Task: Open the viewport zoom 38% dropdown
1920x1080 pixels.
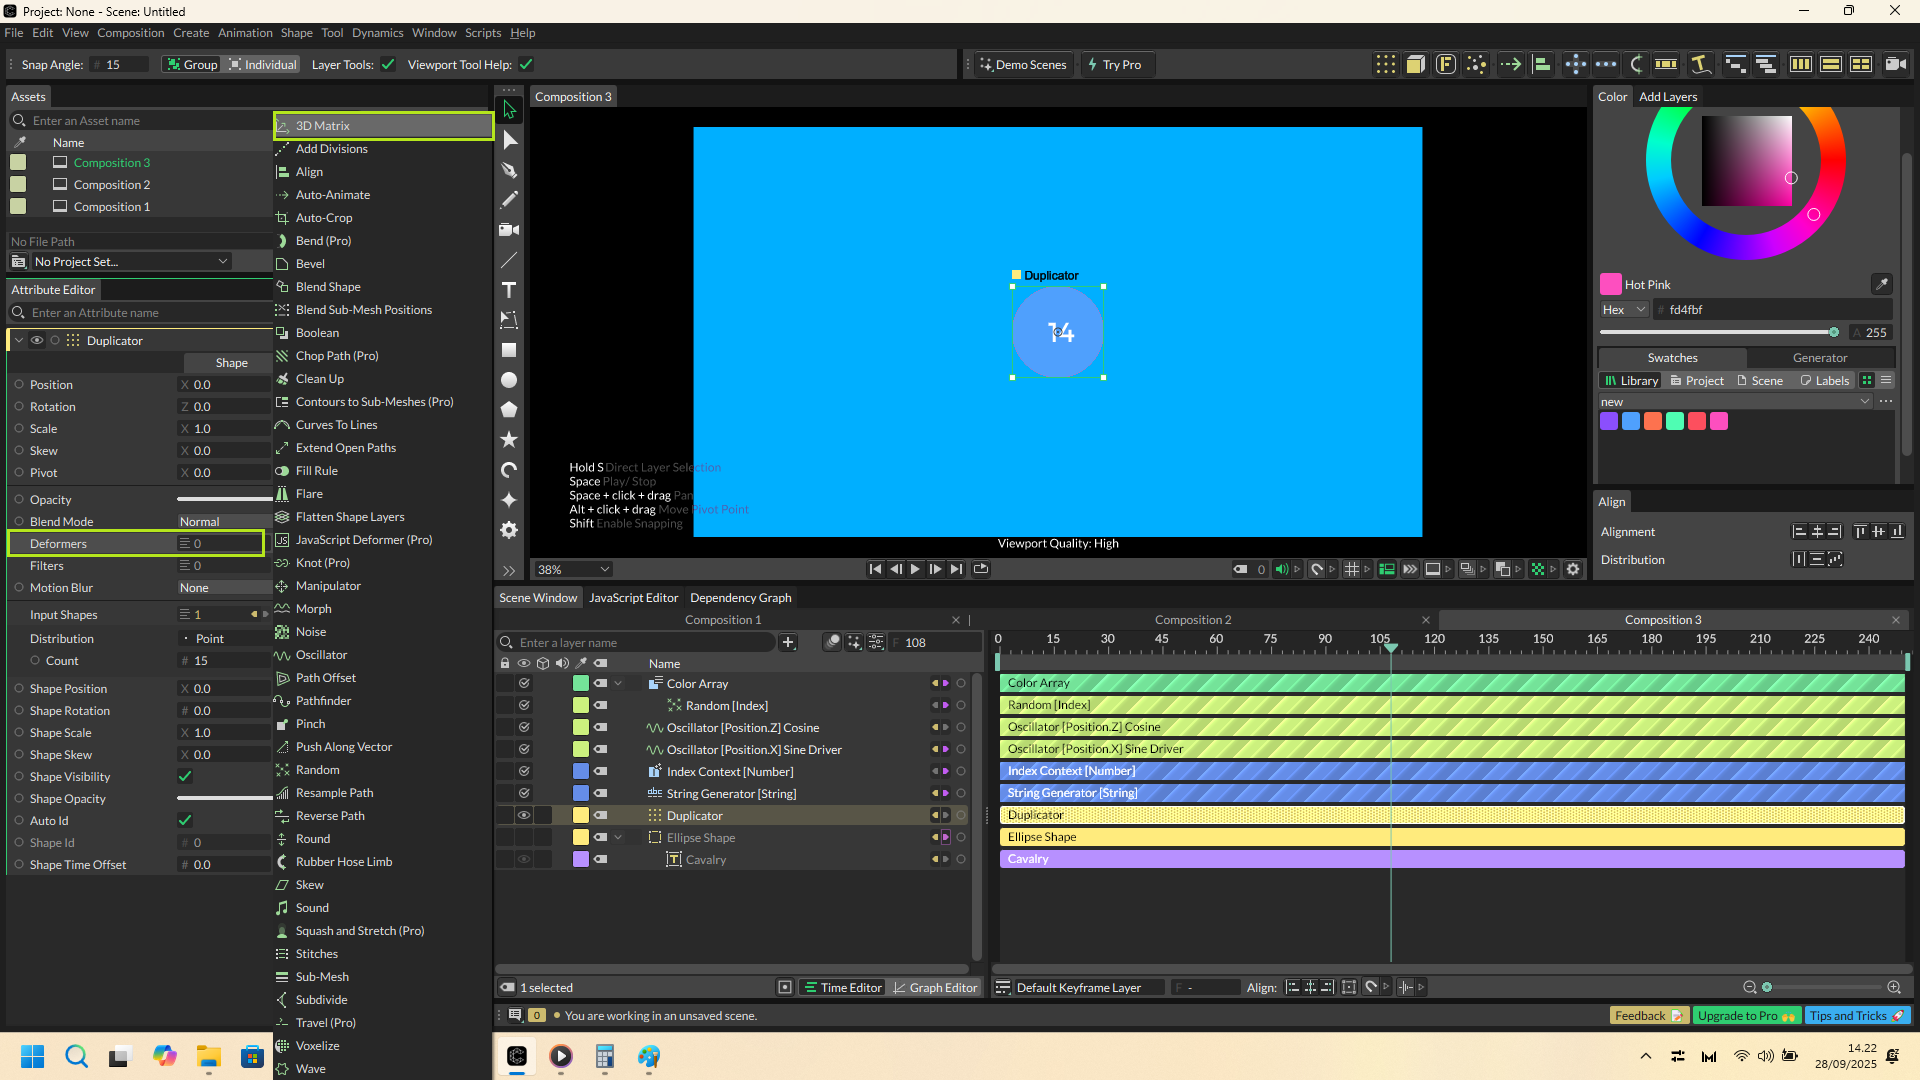Action: click(x=574, y=569)
